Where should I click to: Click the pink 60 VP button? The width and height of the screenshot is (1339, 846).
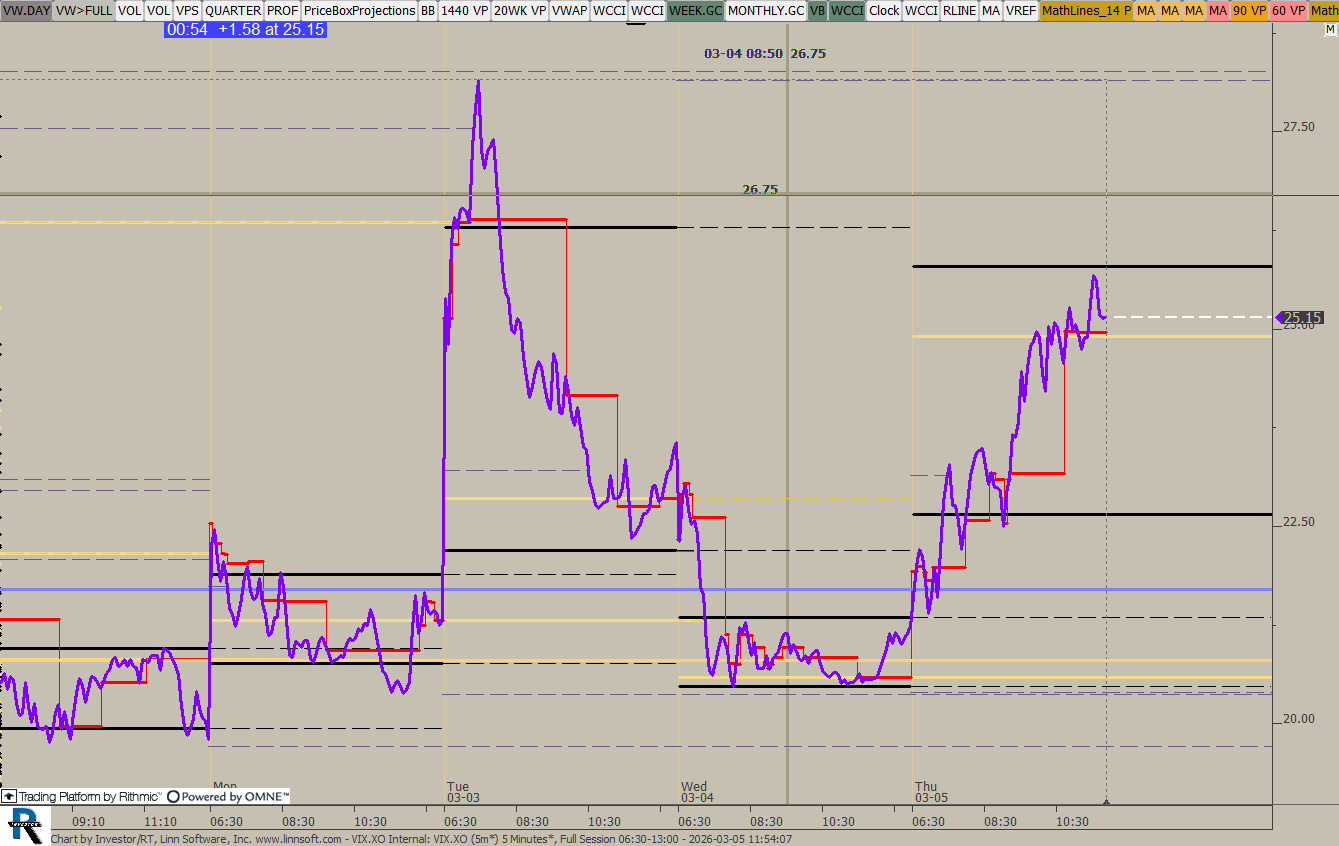pos(1288,11)
